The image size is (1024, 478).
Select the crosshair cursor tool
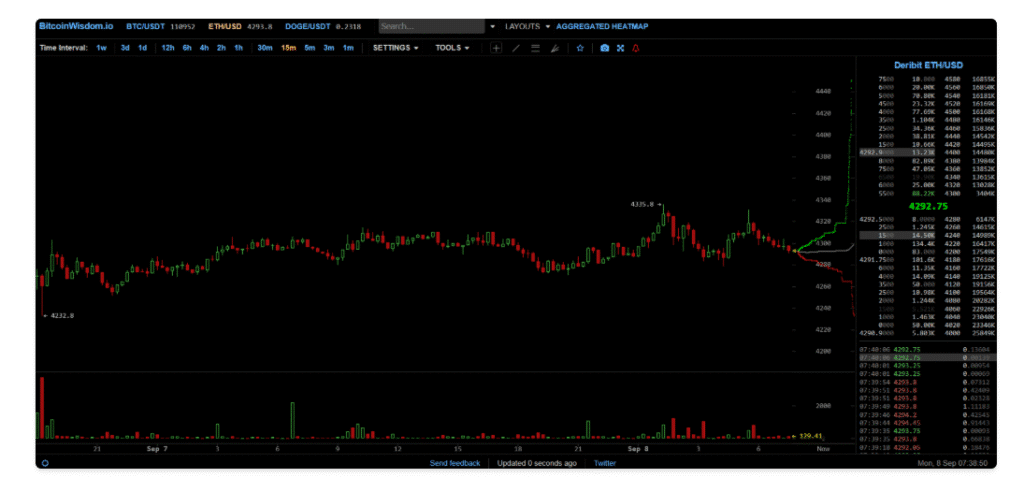click(x=496, y=48)
